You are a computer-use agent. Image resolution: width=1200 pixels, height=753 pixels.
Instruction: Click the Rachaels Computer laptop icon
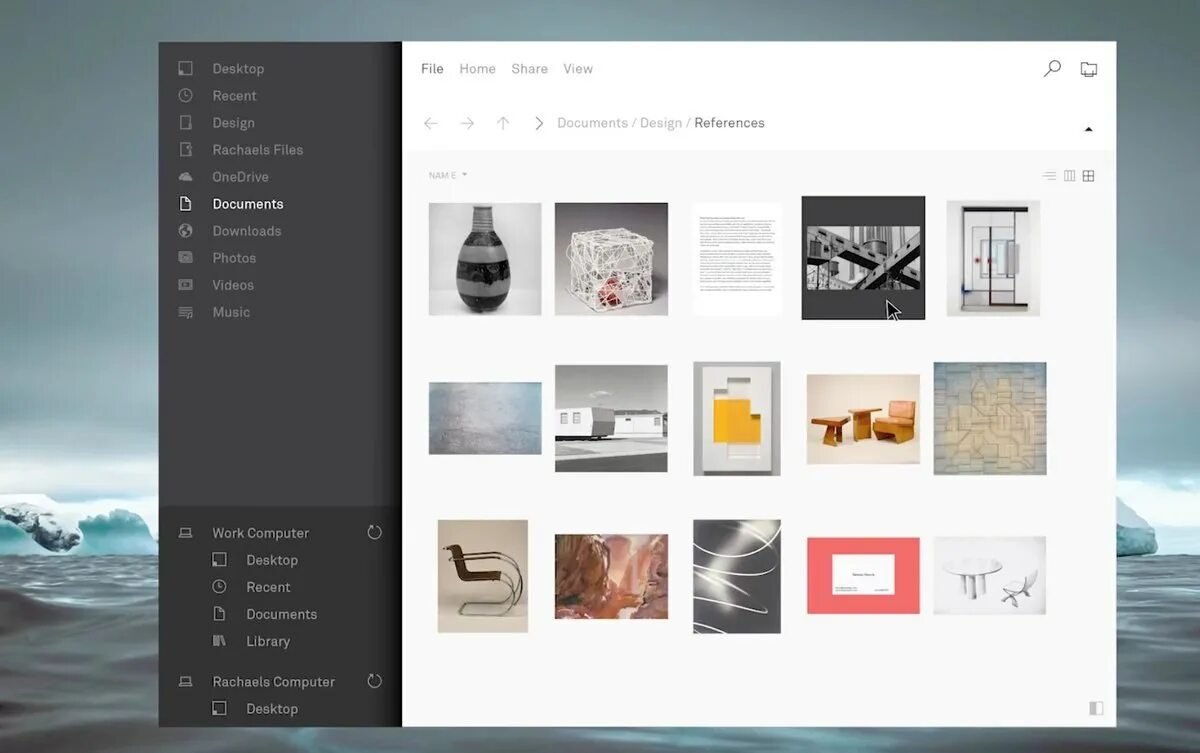click(x=185, y=682)
